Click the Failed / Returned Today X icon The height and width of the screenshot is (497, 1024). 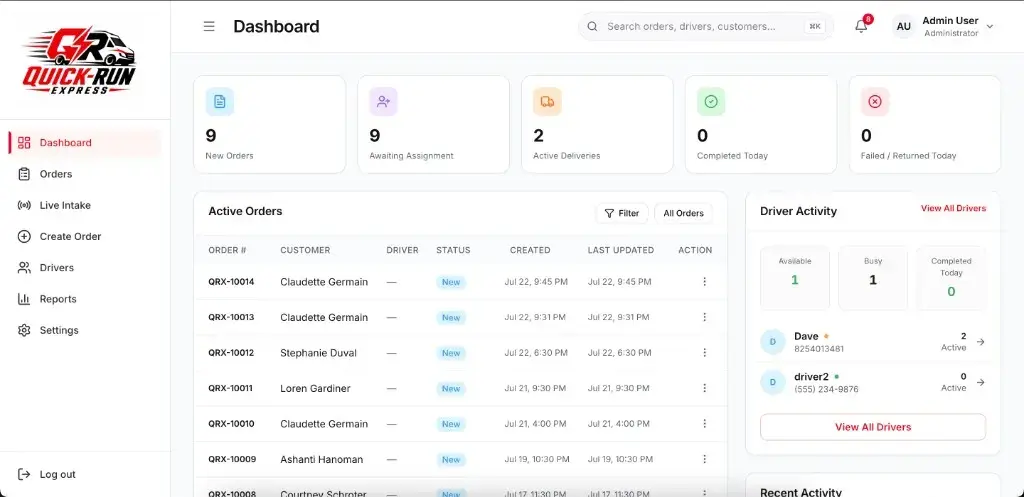coord(875,102)
